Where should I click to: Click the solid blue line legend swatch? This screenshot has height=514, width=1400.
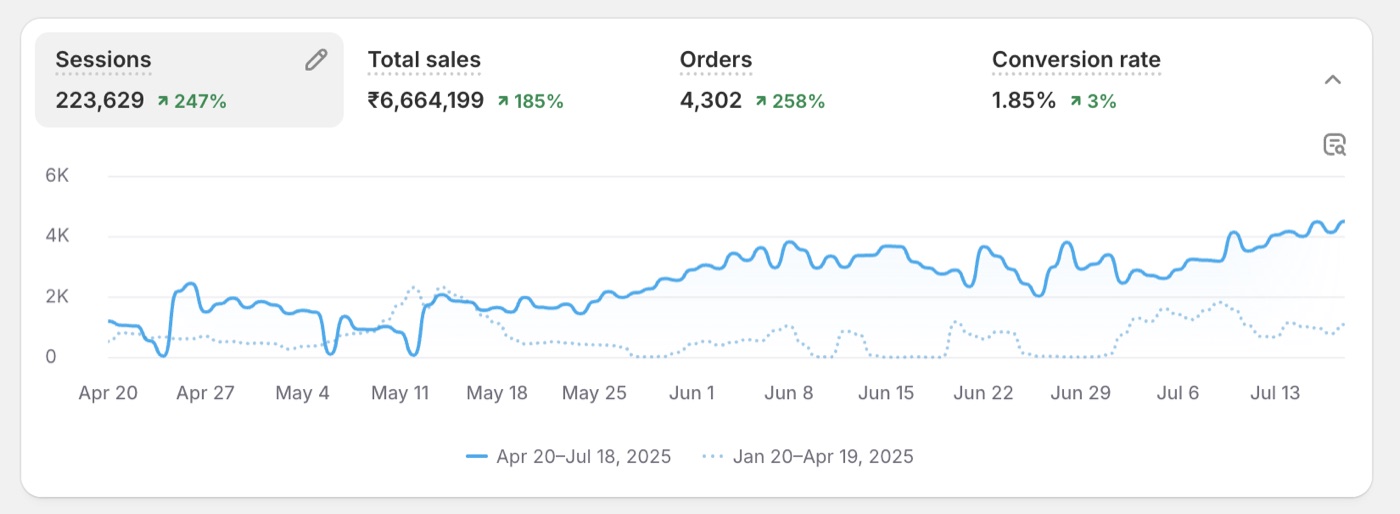tap(476, 457)
